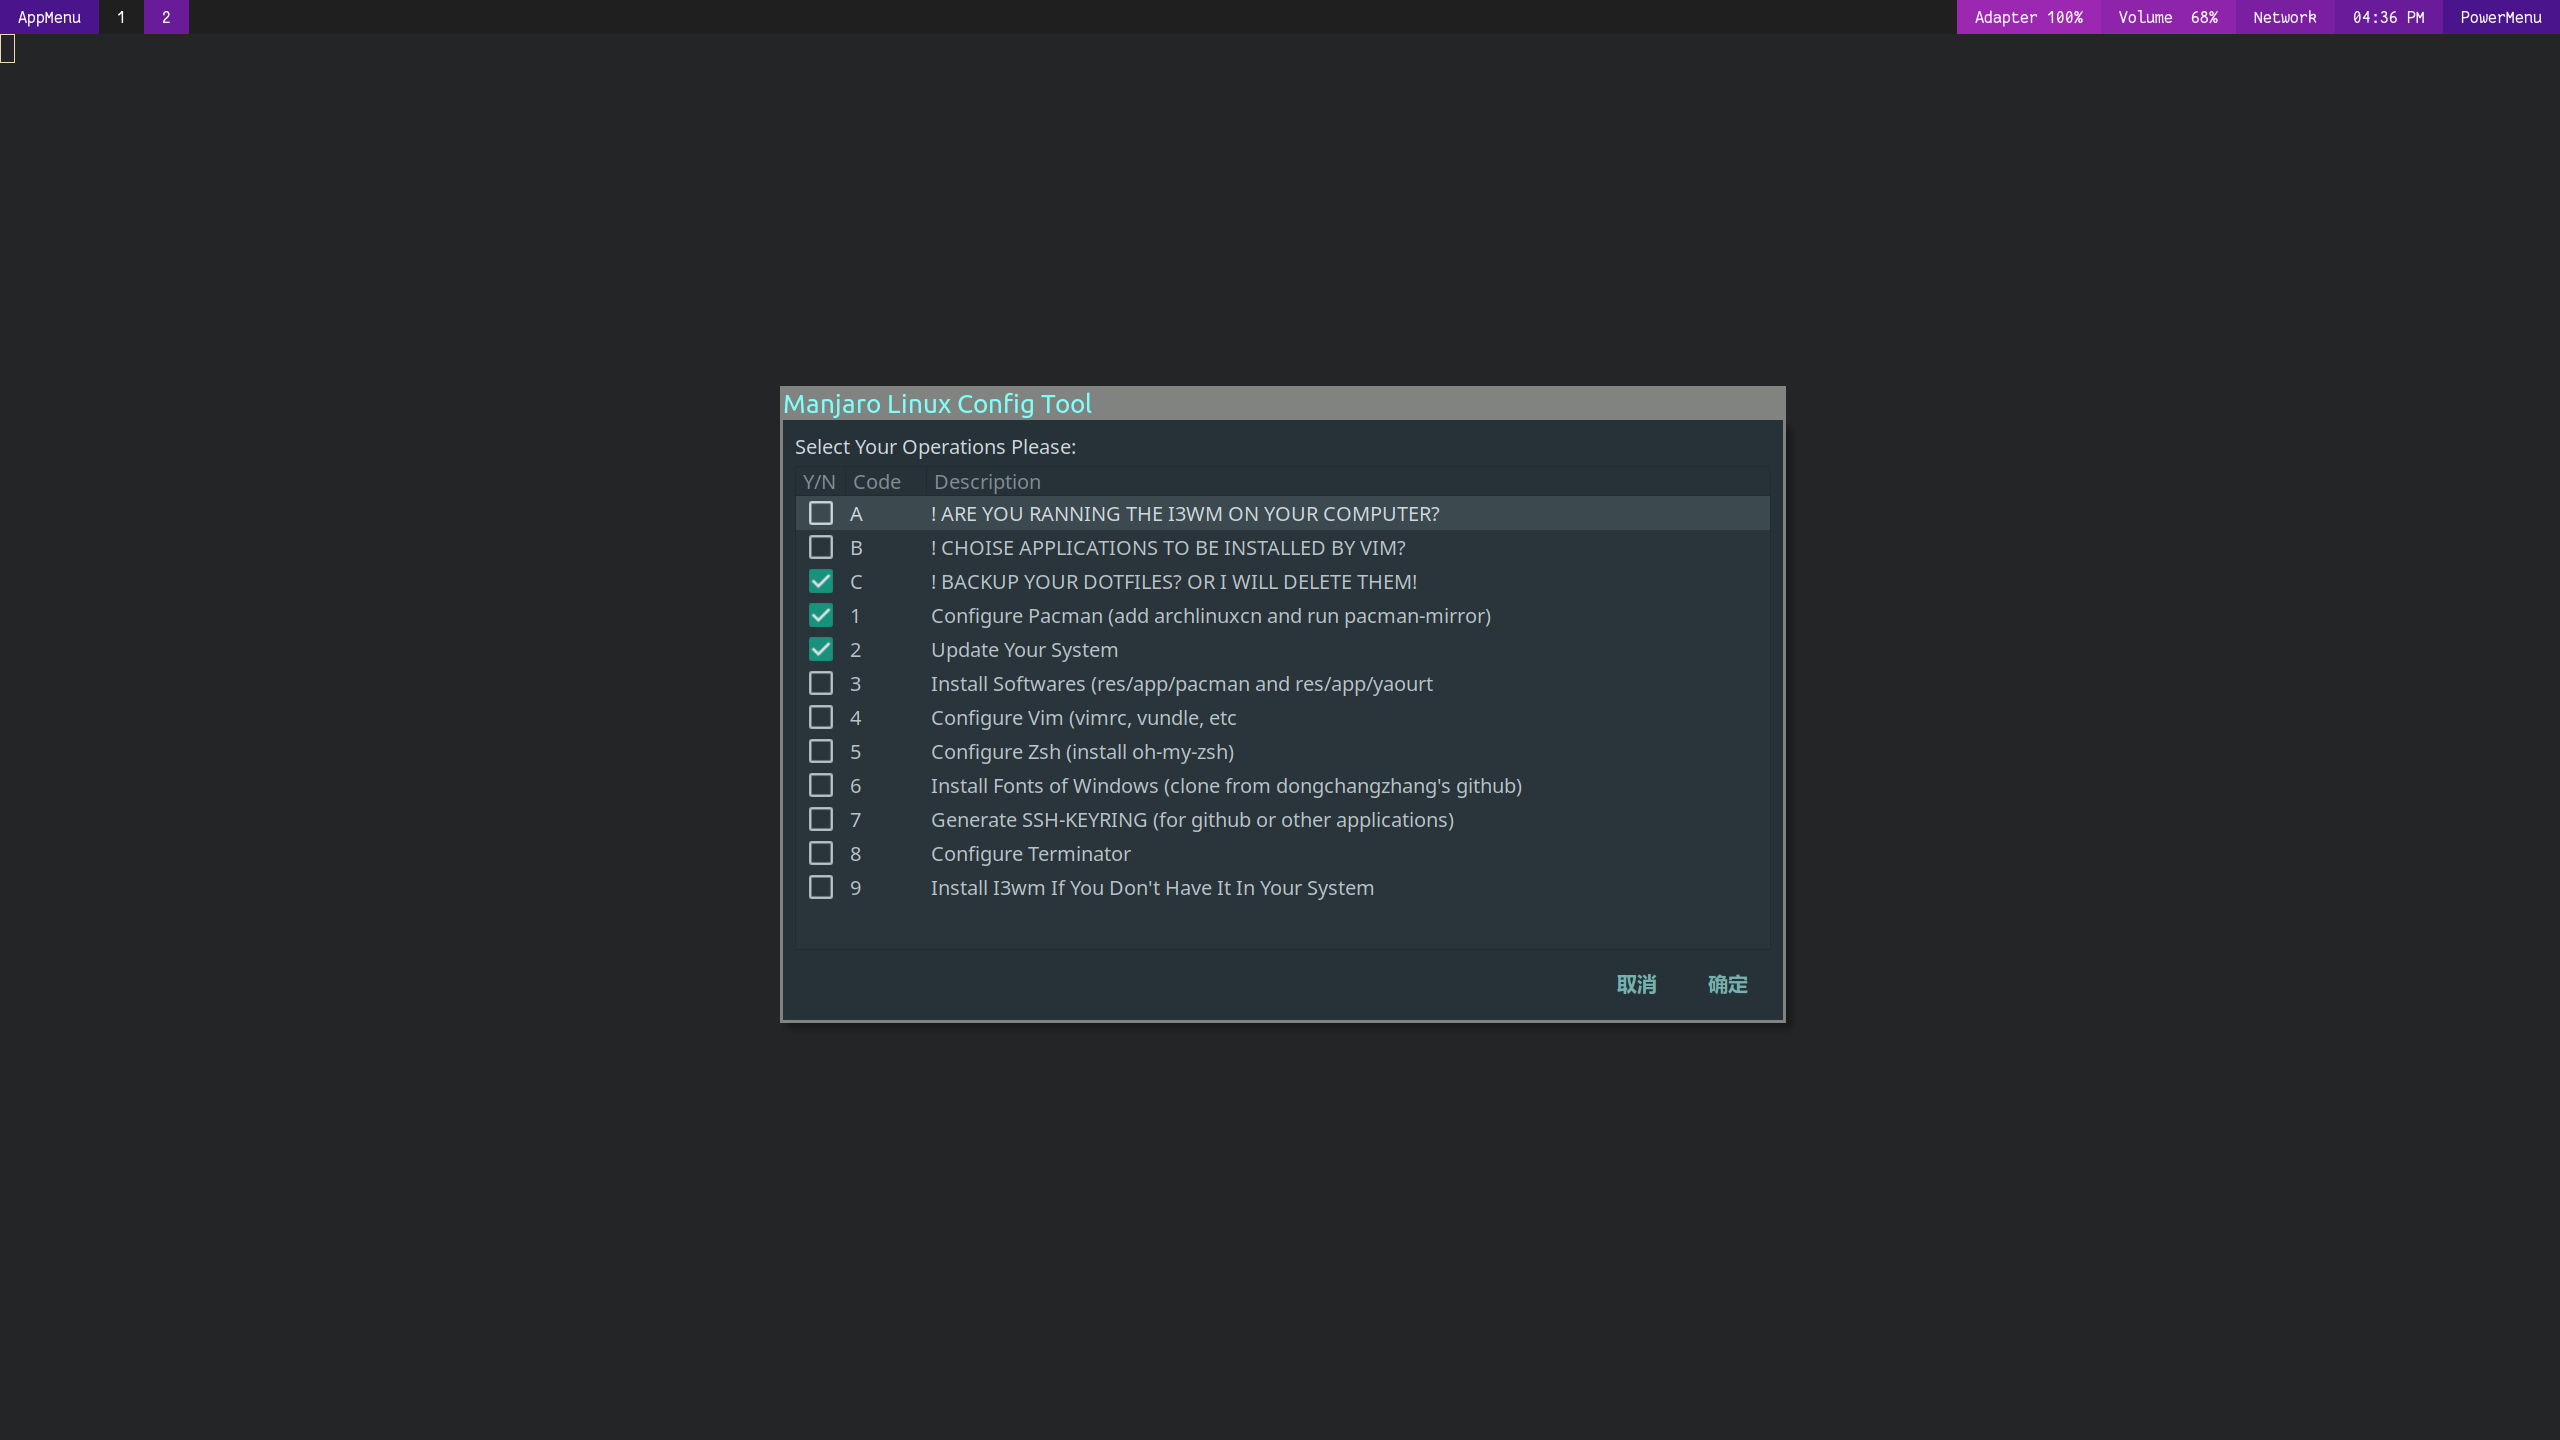The image size is (2560, 1440).
Task: Click the 确定 confirm button
Action: [x=1727, y=985]
